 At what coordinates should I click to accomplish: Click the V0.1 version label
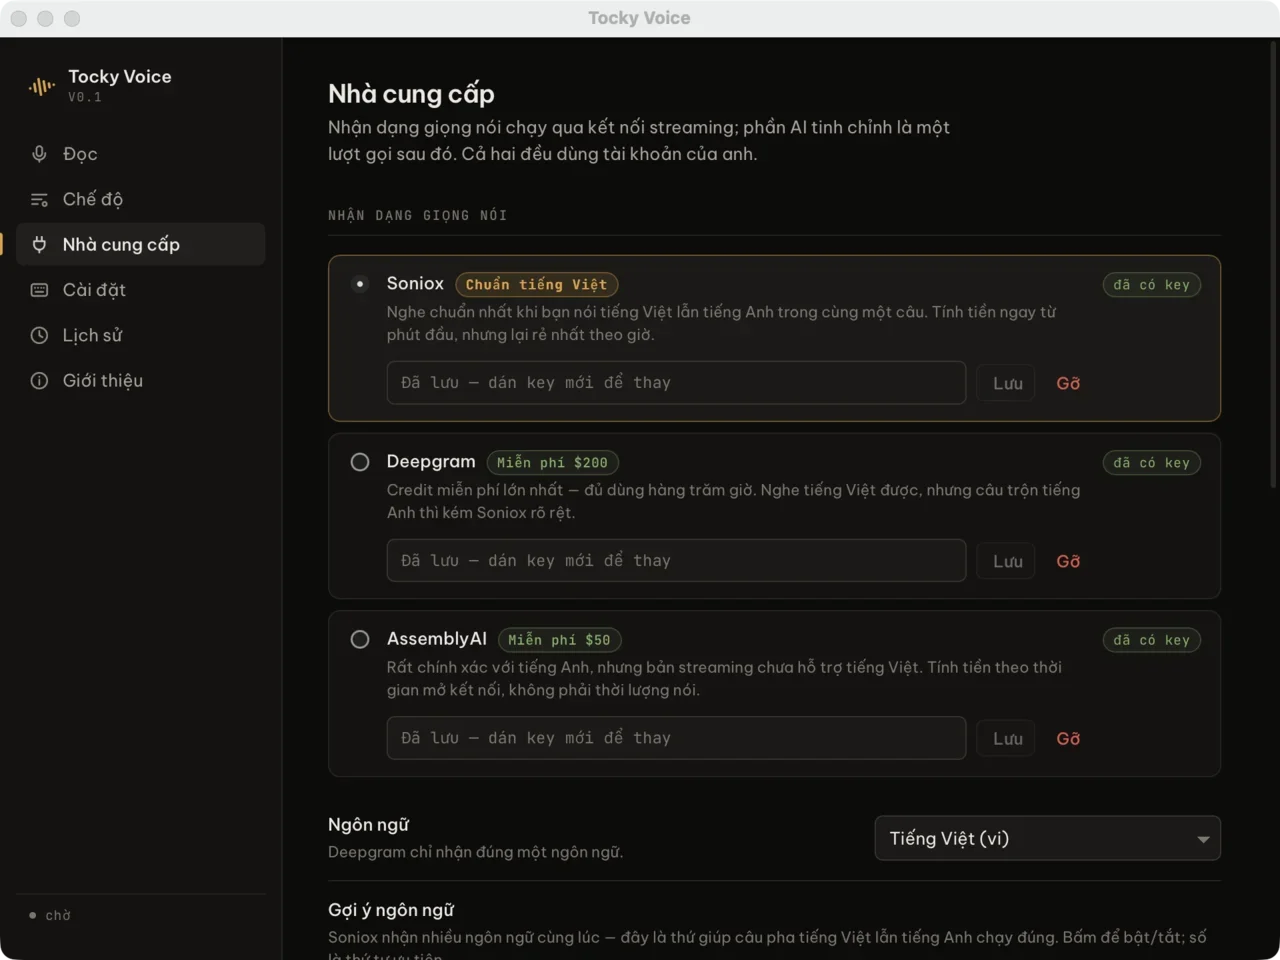click(x=85, y=97)
